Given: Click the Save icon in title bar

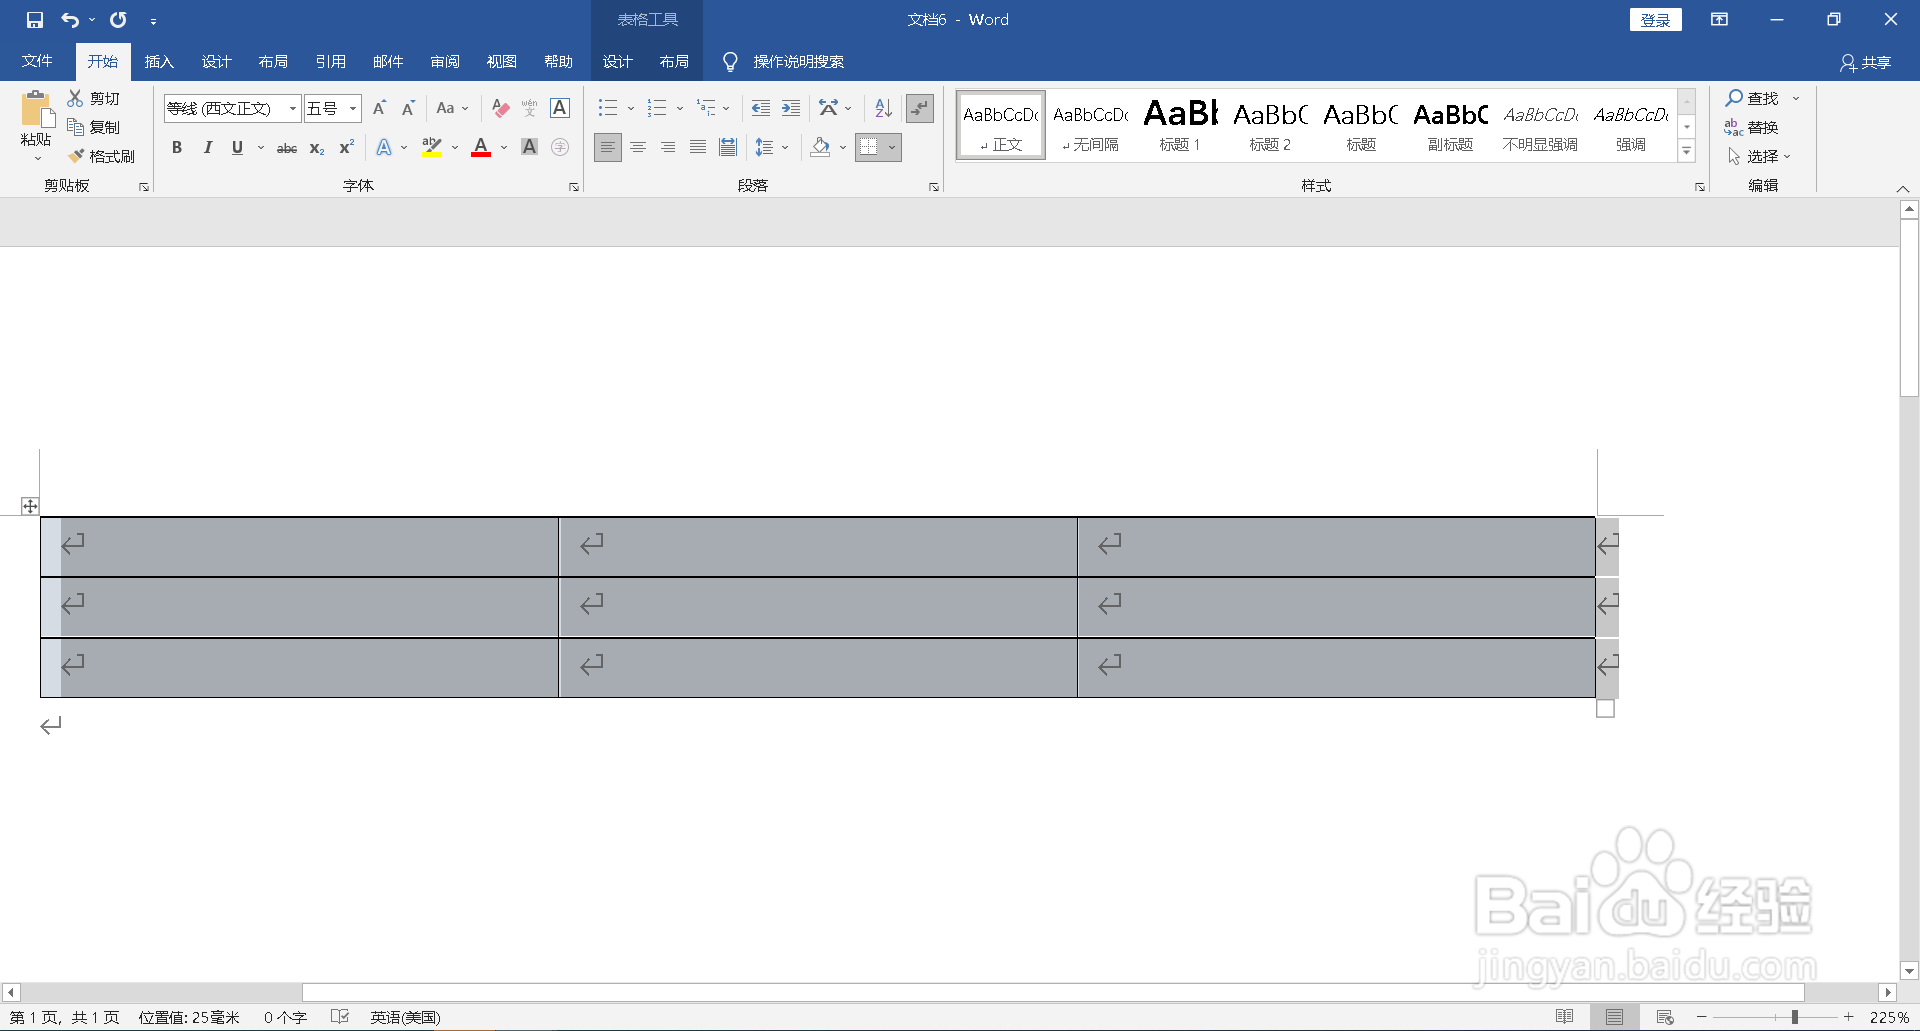Looking at the screenshot, I should tap(35, 20).
